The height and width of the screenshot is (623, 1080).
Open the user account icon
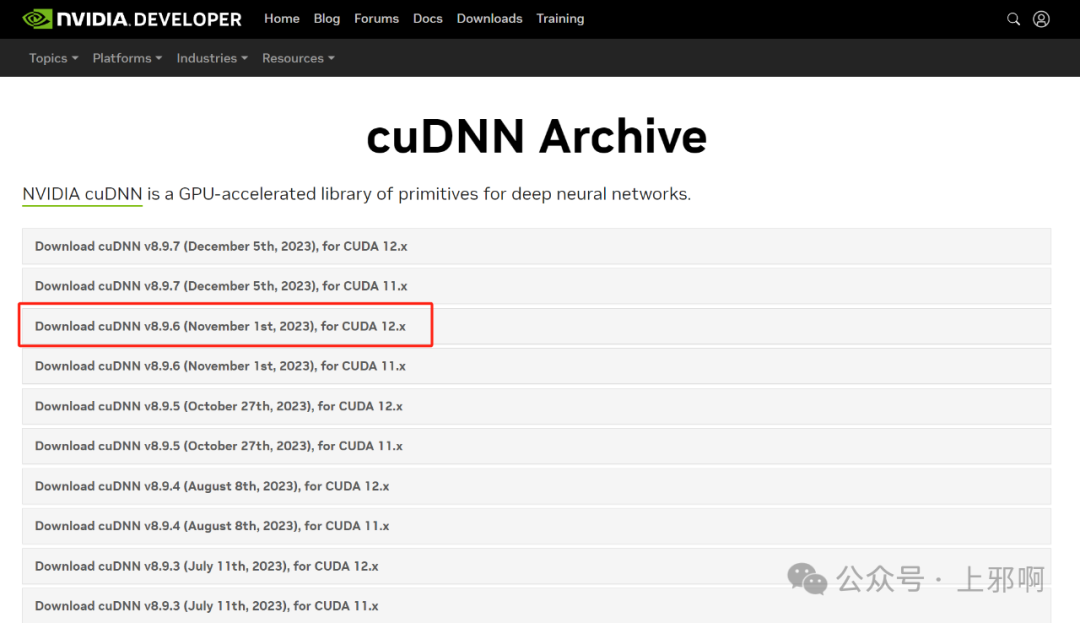pyautogui.click(x=1041, y=19)
